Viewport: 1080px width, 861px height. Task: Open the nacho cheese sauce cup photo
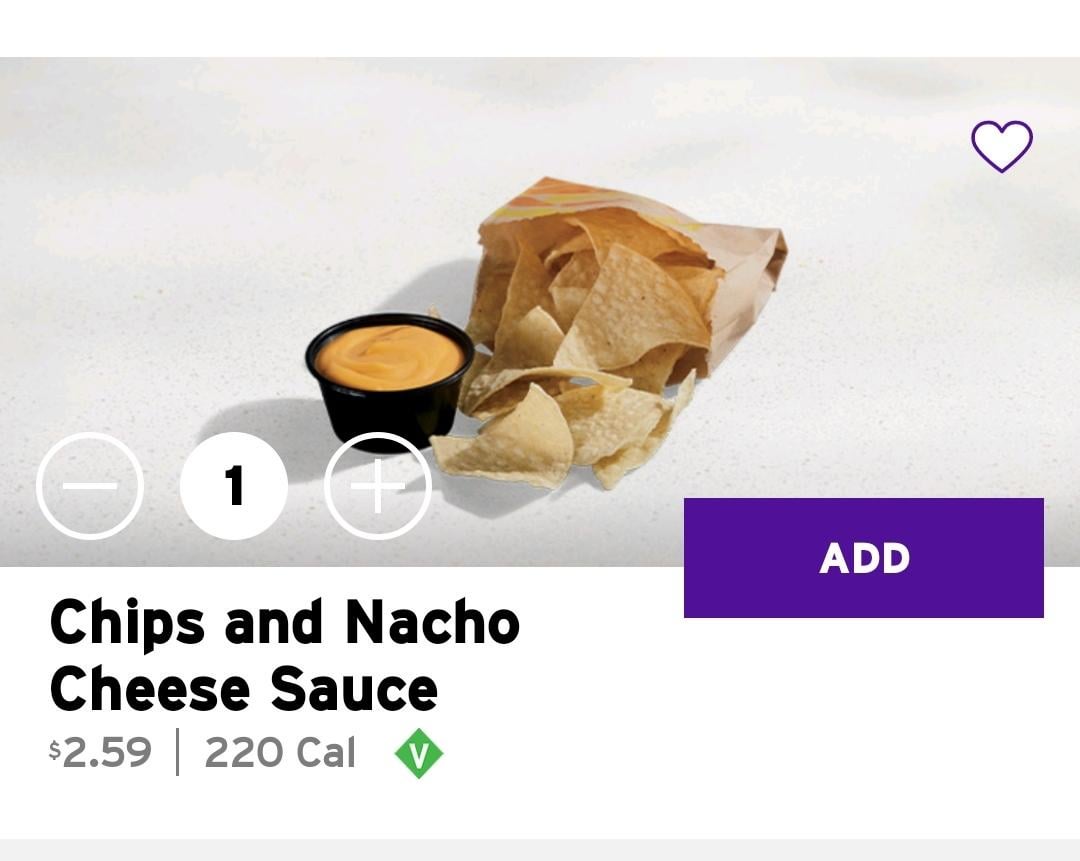pos(390,381)
